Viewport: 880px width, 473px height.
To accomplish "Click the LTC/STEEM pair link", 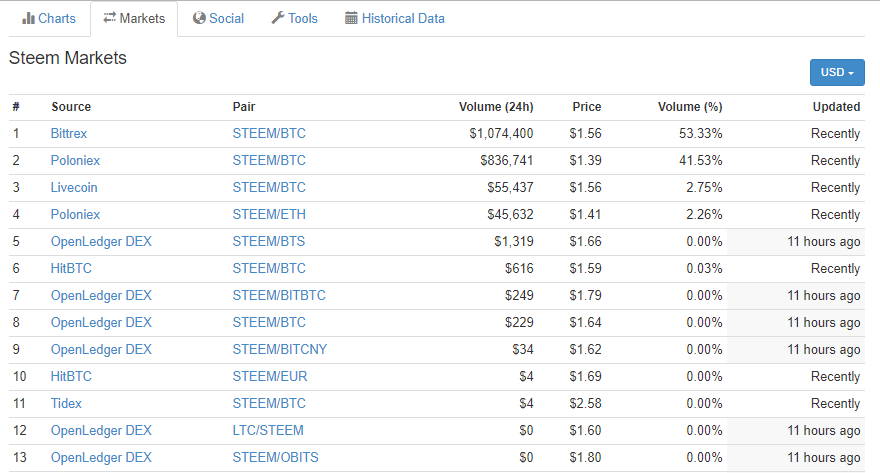I will click(268, 430).
